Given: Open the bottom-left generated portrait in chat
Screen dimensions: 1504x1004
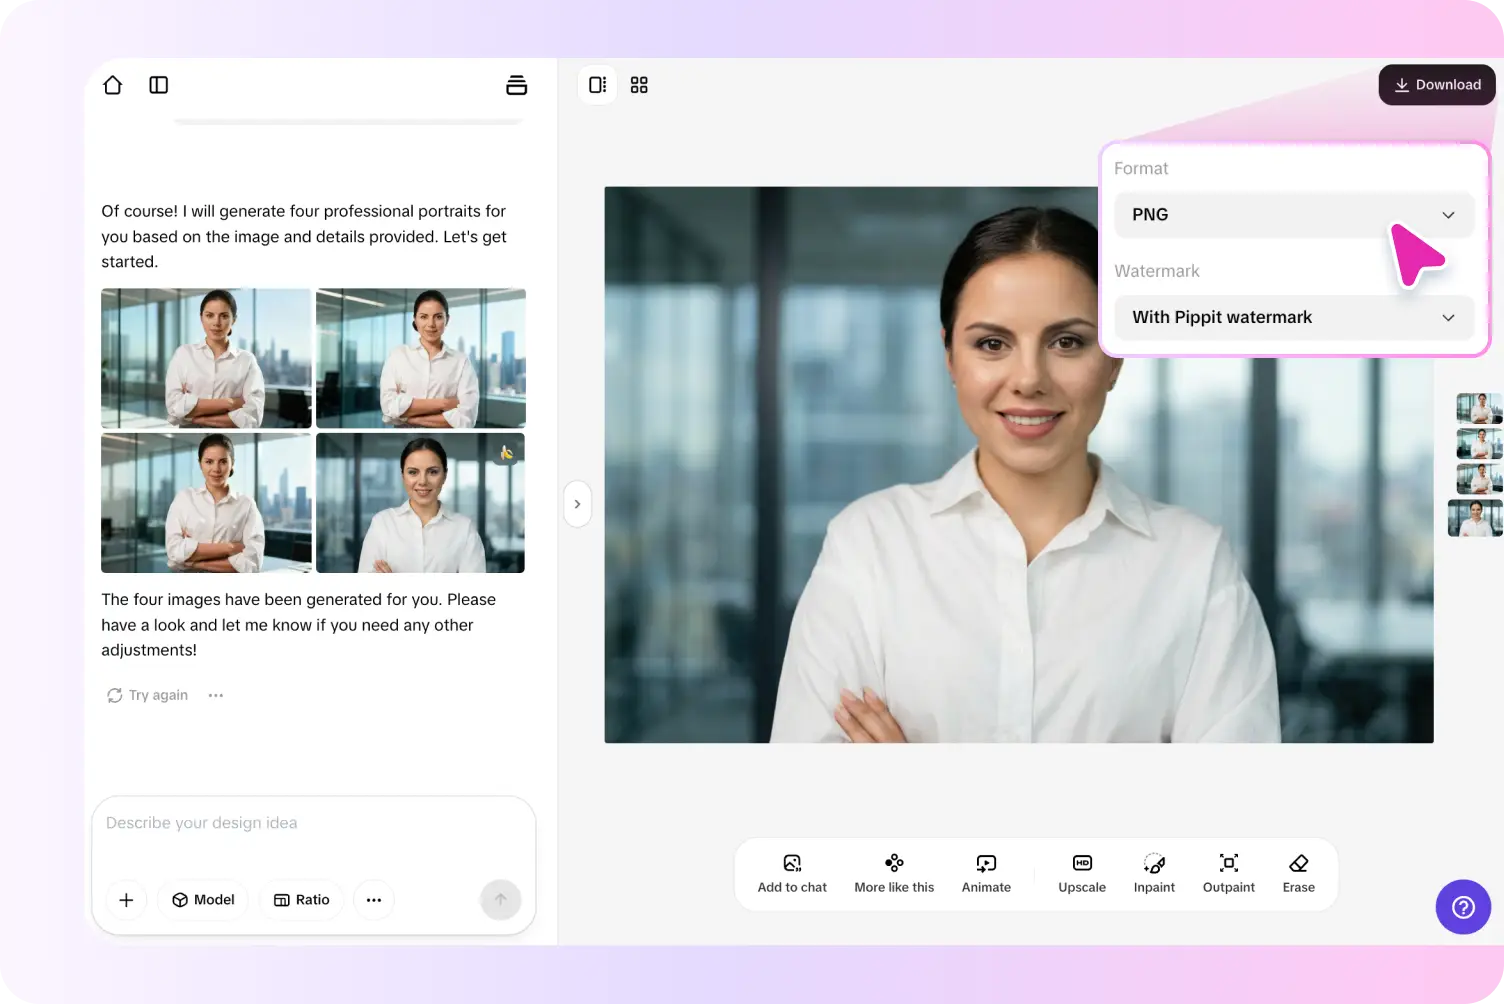Looking at the screenshot, I should coord(206,503).
